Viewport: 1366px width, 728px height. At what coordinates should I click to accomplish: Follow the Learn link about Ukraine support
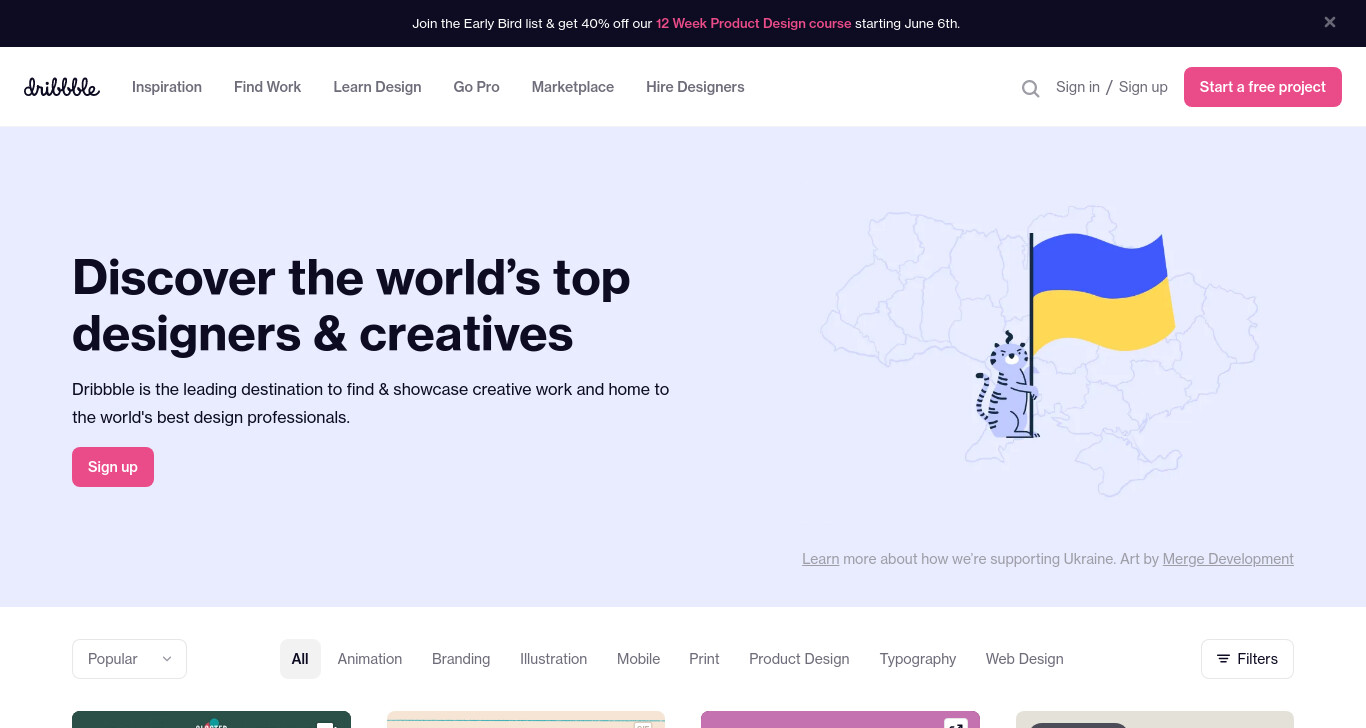pyautogui.click(x=820, y=559)
